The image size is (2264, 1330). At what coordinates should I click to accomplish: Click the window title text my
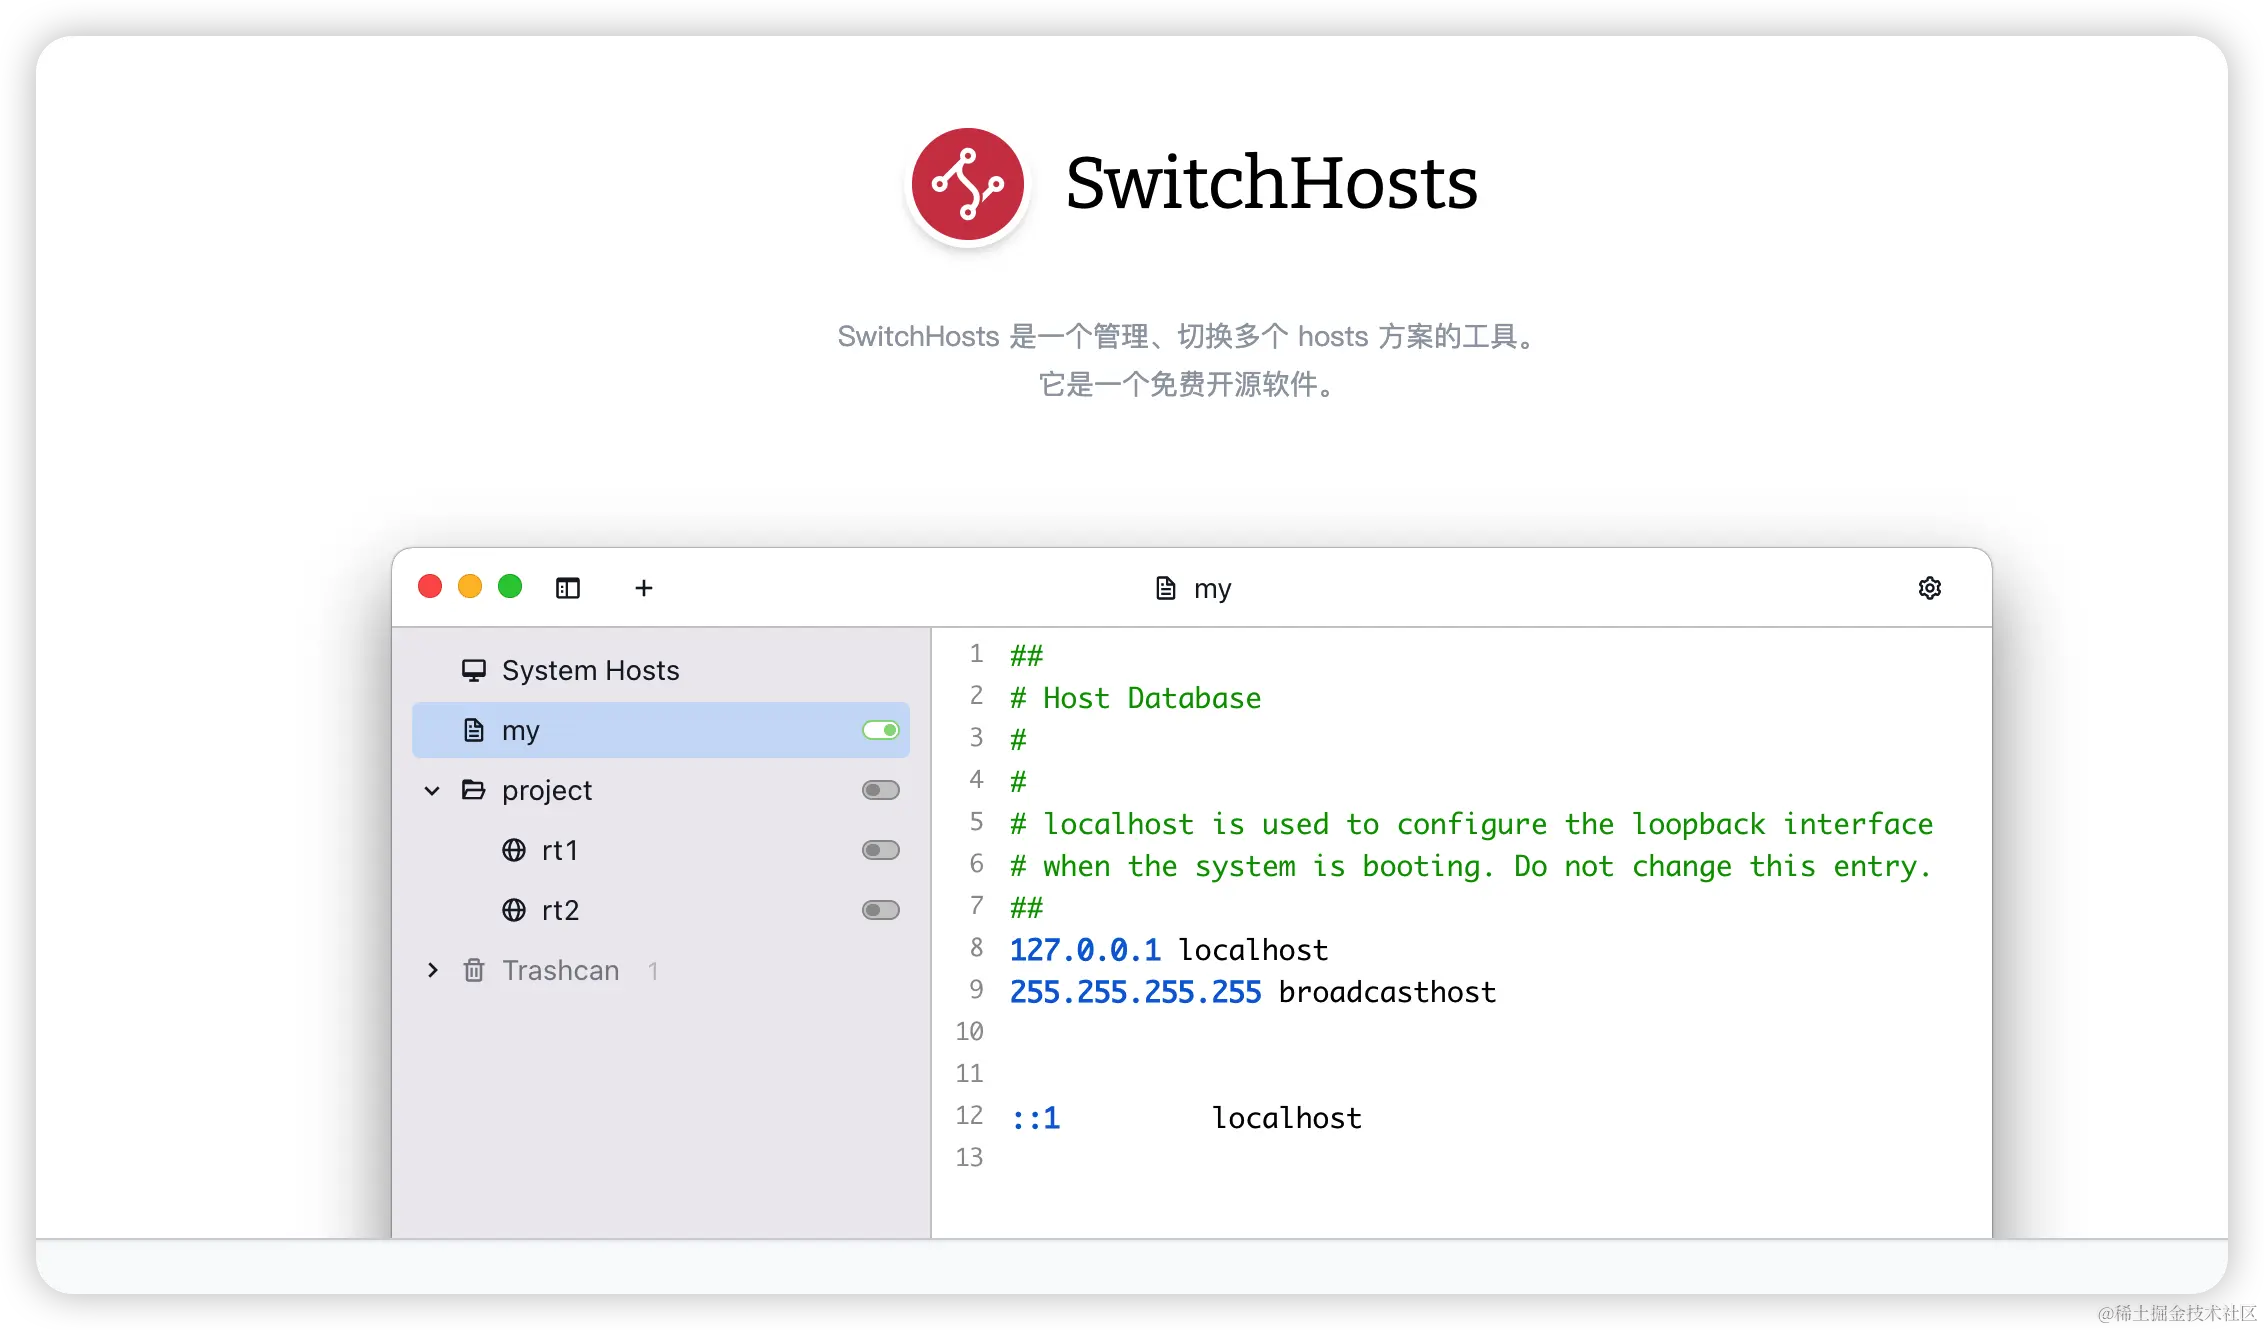[x=1212, y=589]
